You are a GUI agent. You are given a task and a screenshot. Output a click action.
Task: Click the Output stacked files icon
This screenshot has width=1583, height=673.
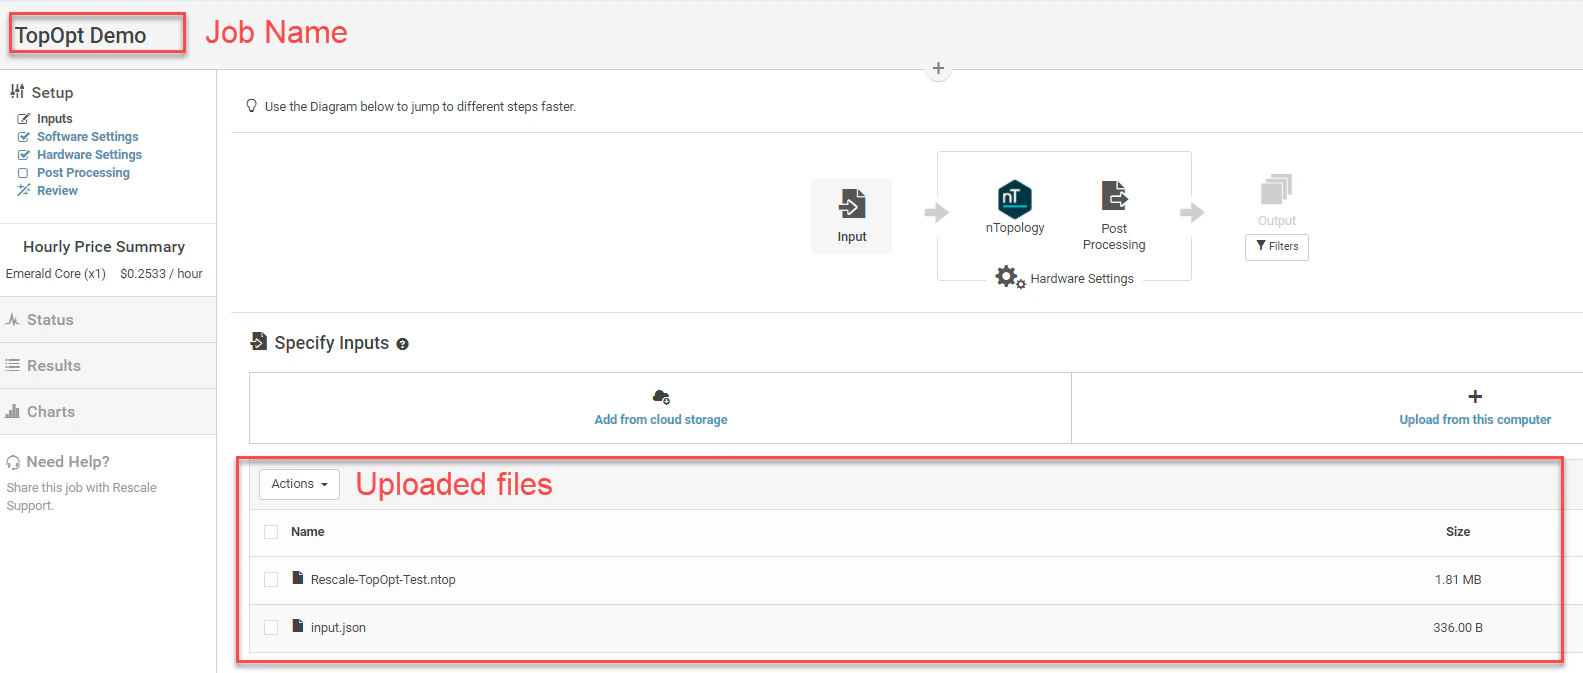pos(1276,189)
